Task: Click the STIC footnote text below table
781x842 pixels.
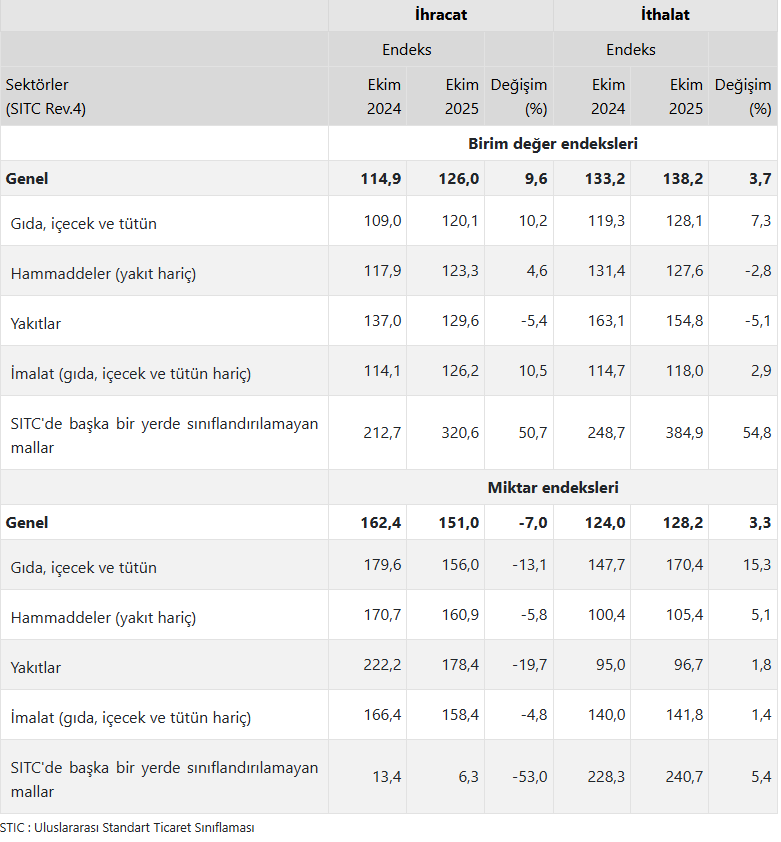Action: [x=128, y=828]
